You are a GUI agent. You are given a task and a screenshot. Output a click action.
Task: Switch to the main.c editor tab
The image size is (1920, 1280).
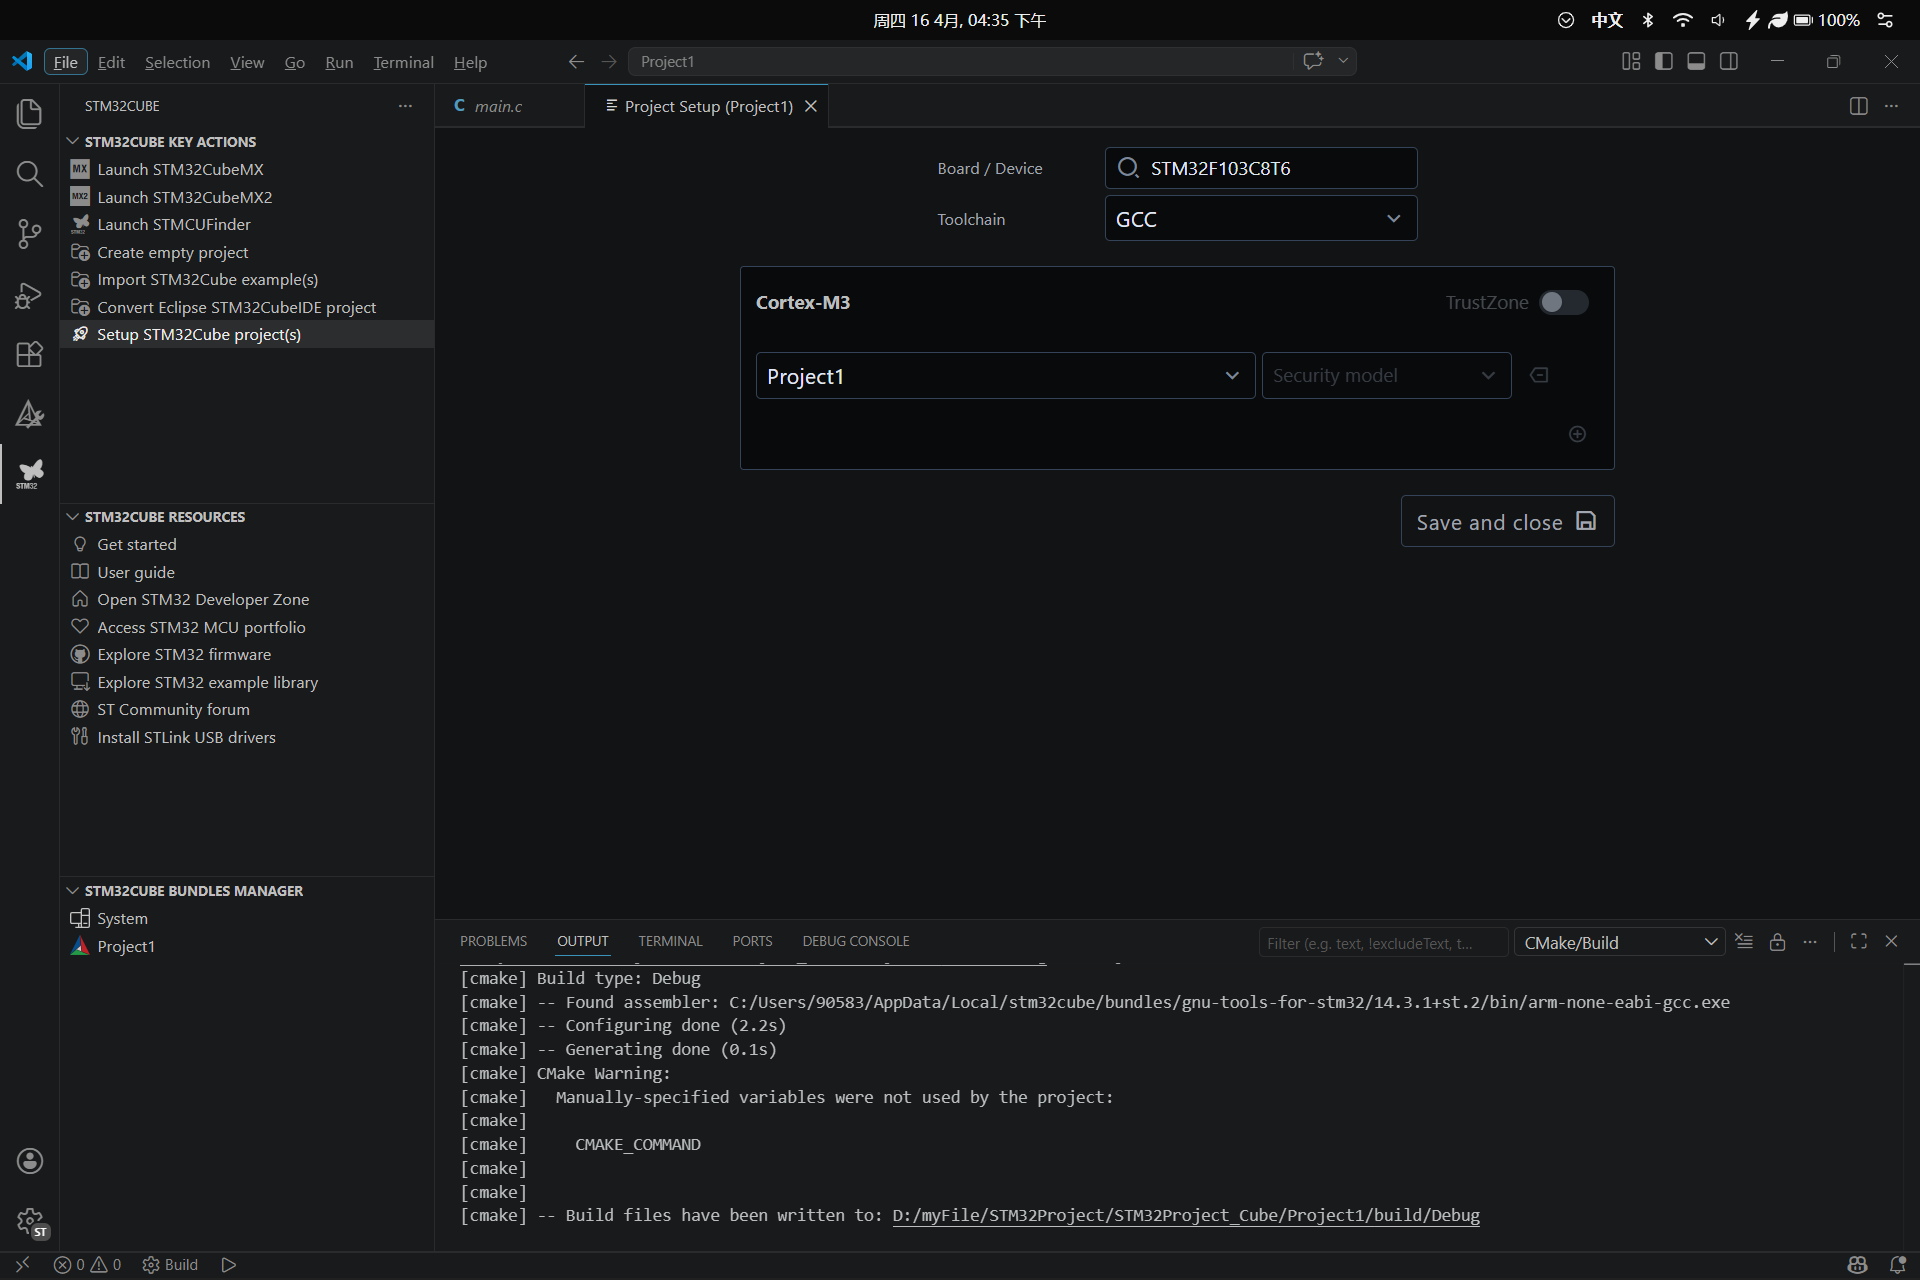coord(498,106)
